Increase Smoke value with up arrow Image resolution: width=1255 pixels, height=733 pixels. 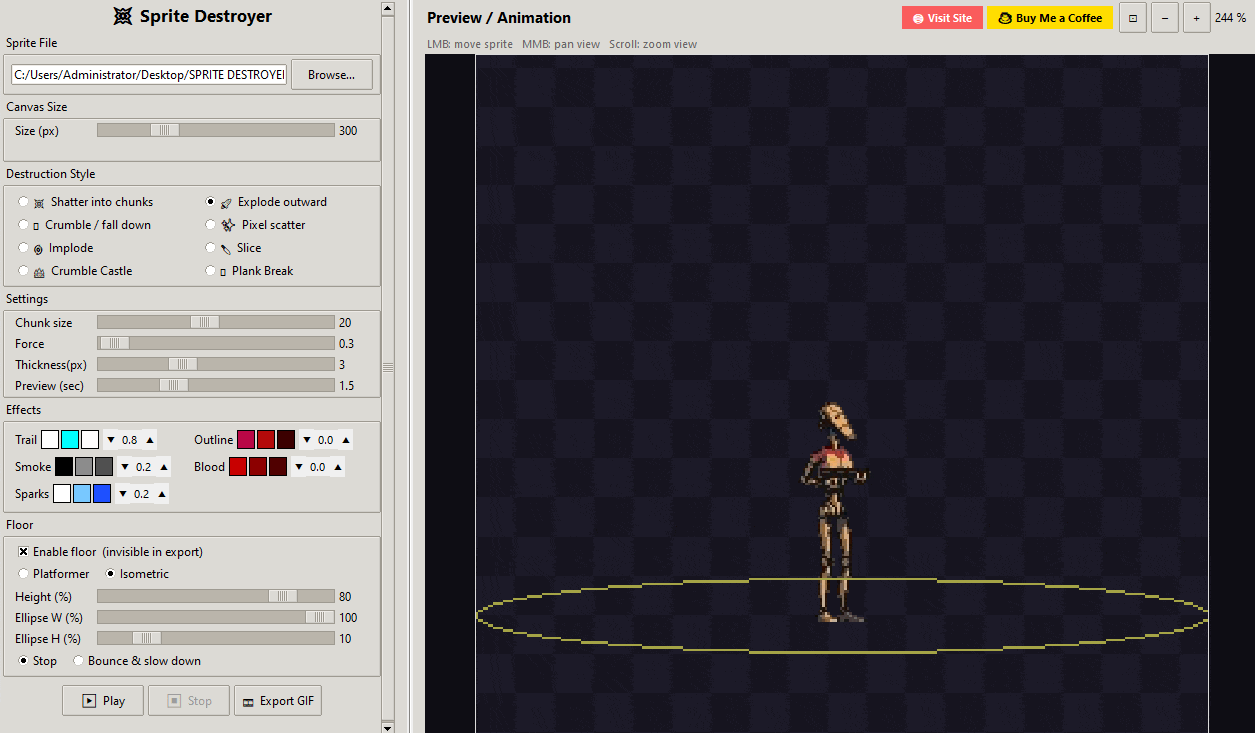click(x=164, y=467)
